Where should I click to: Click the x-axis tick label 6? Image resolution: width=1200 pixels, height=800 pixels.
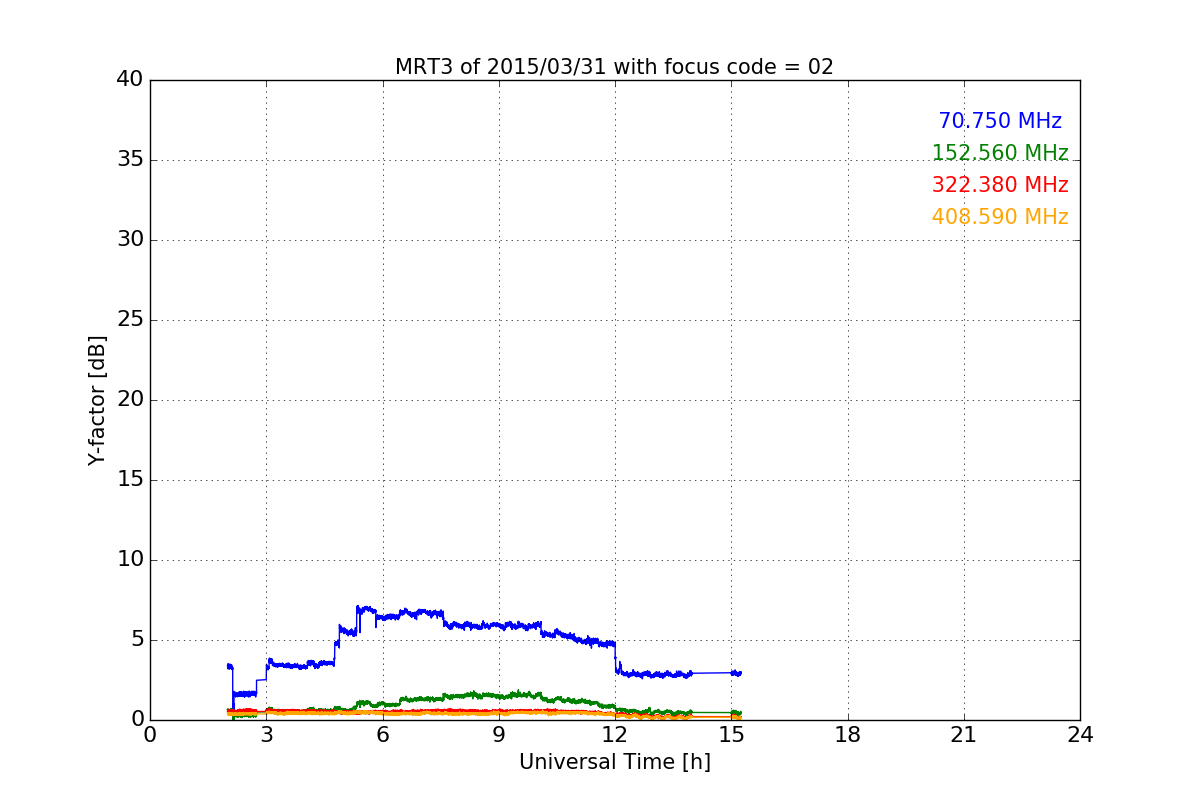tap(382, 734)
